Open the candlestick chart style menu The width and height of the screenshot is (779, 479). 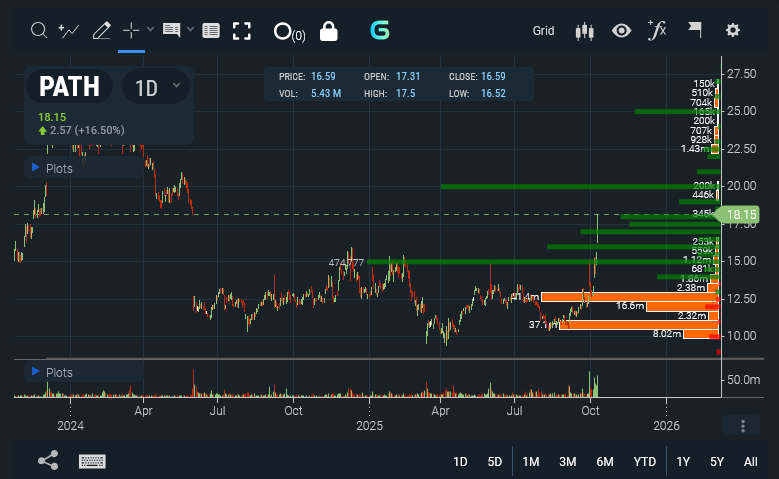coord(585,31)
